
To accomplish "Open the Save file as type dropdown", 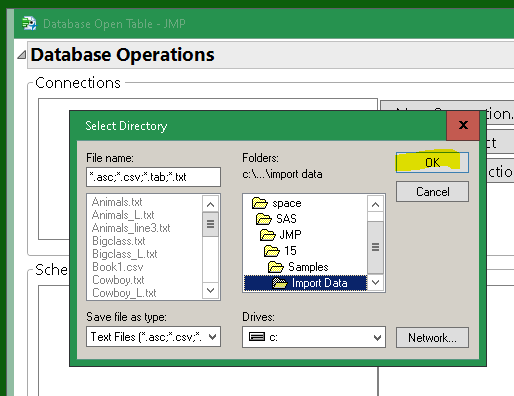I will point(153,337).
